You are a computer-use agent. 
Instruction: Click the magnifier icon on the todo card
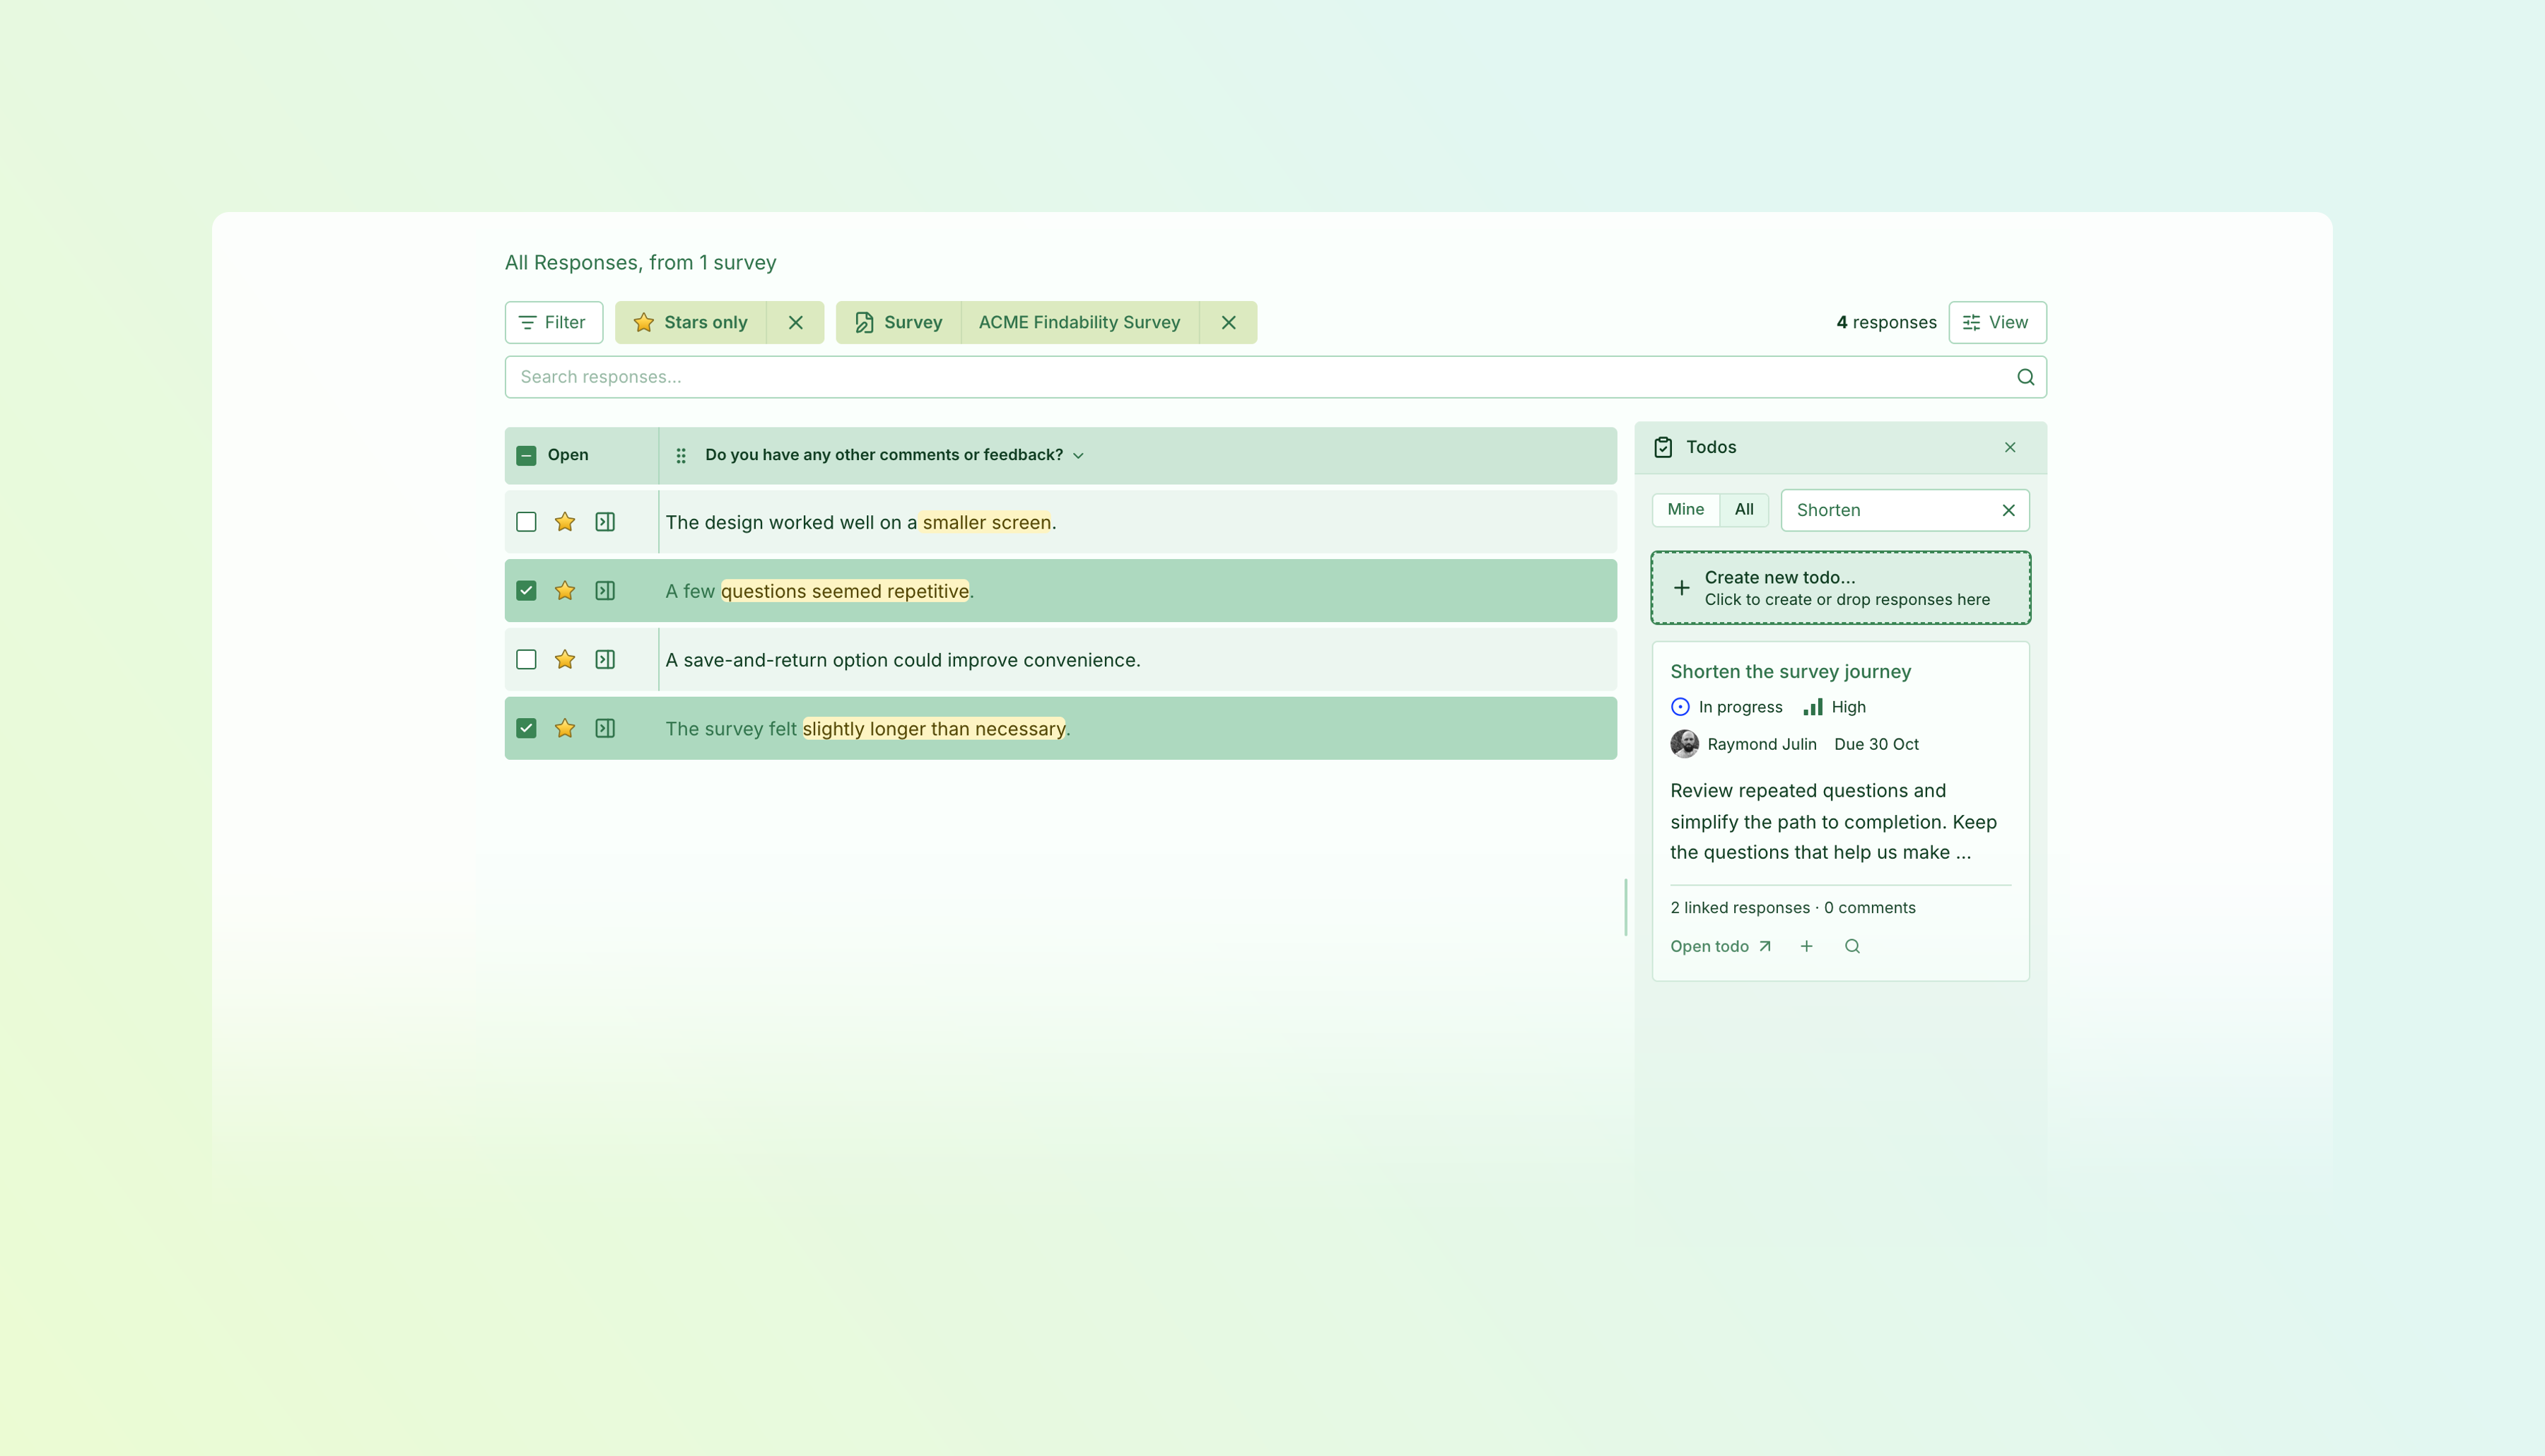[x=1852, y=946]
